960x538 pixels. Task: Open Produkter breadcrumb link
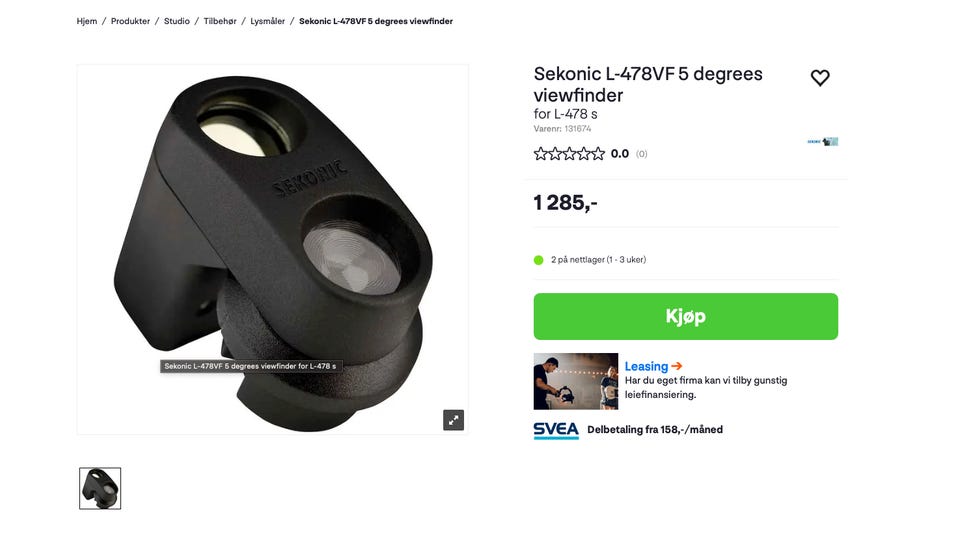[x=130, y=21]
